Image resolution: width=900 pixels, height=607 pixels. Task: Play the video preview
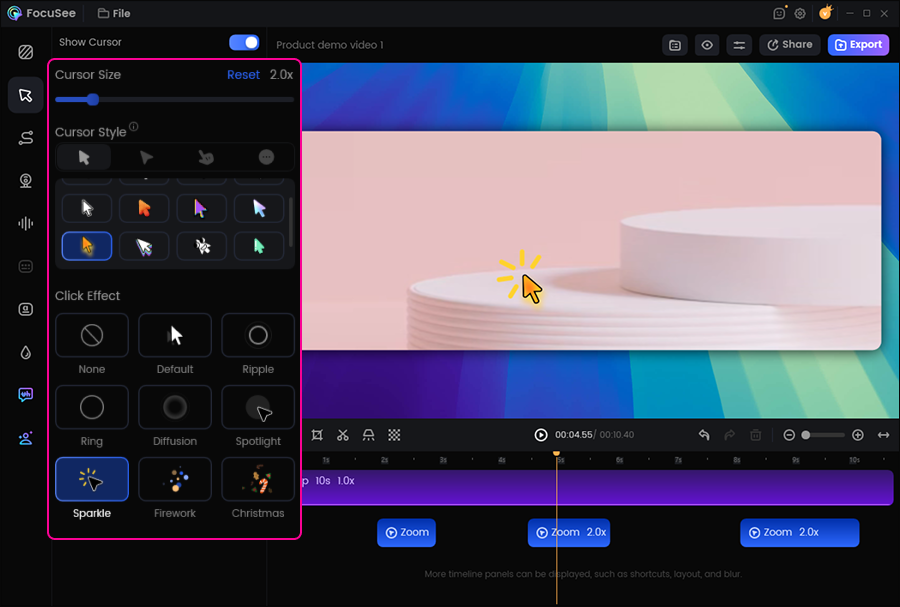[x=541, y=435]
